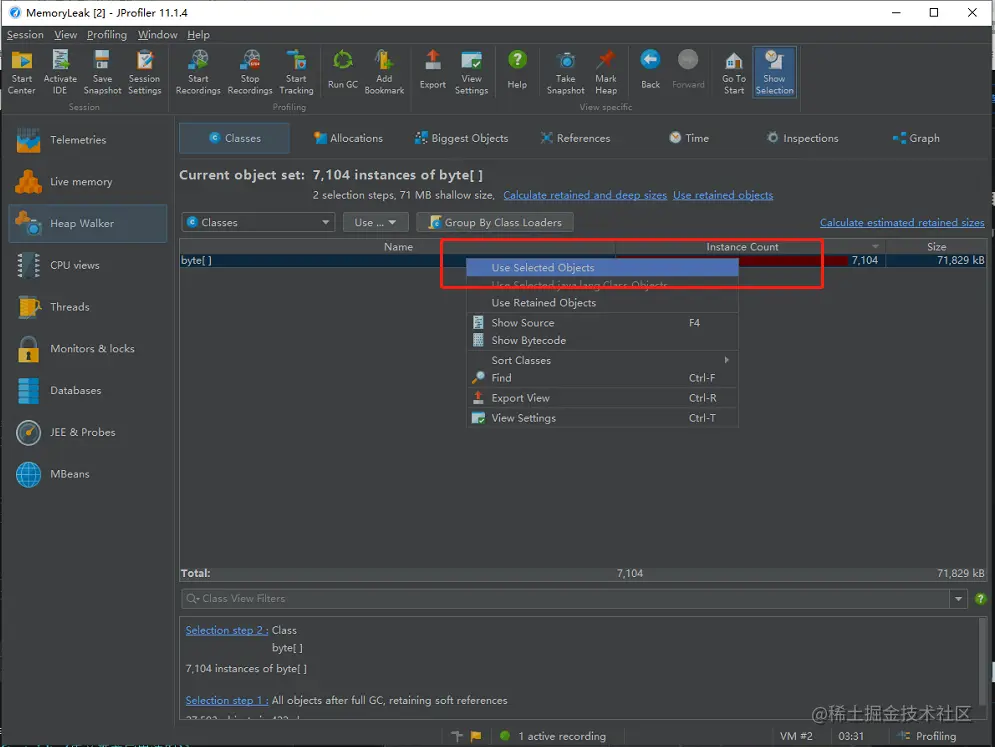Expand the Sort Classes submenu
Screen dimensions: 995x747
coord(602,360)
